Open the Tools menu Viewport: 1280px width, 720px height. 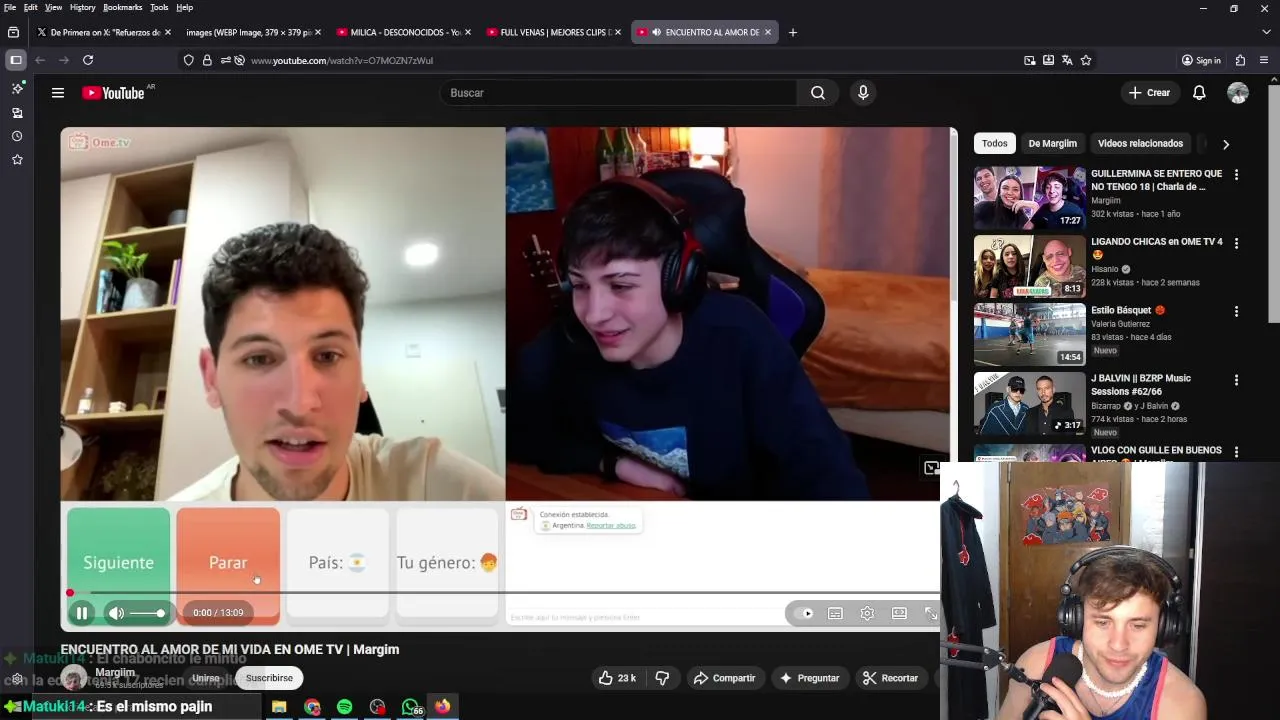(159, 7)
